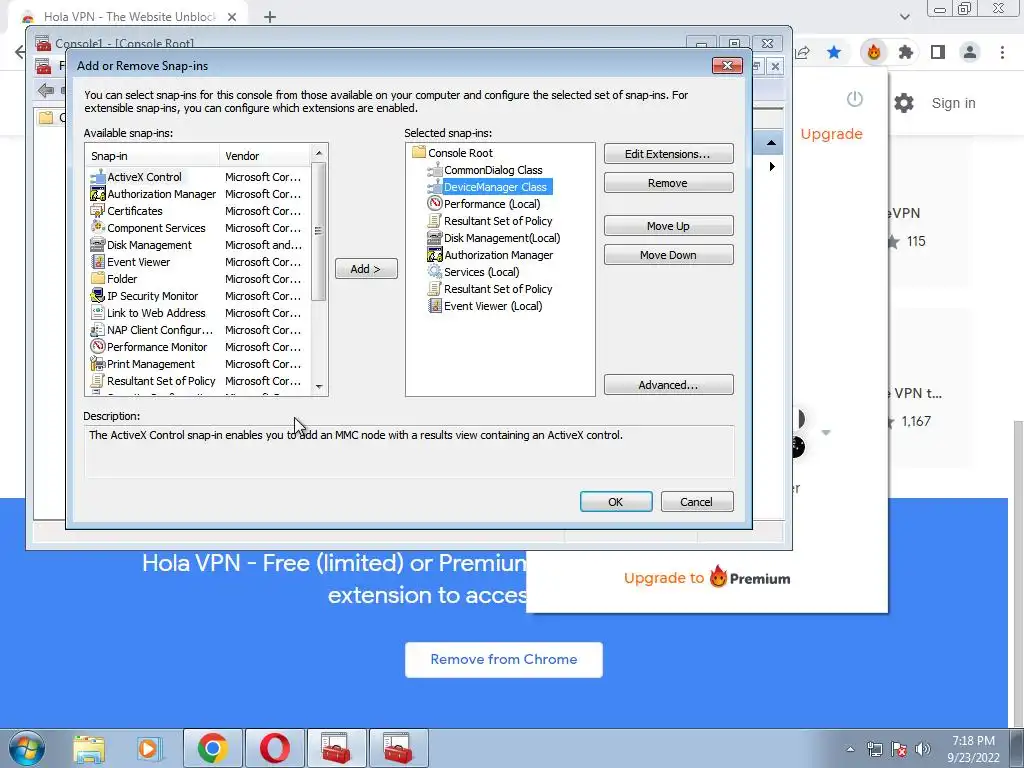This screenshot has height=768, width=1024.
Task: Confirm with the OK button
Action: point(616,502)
